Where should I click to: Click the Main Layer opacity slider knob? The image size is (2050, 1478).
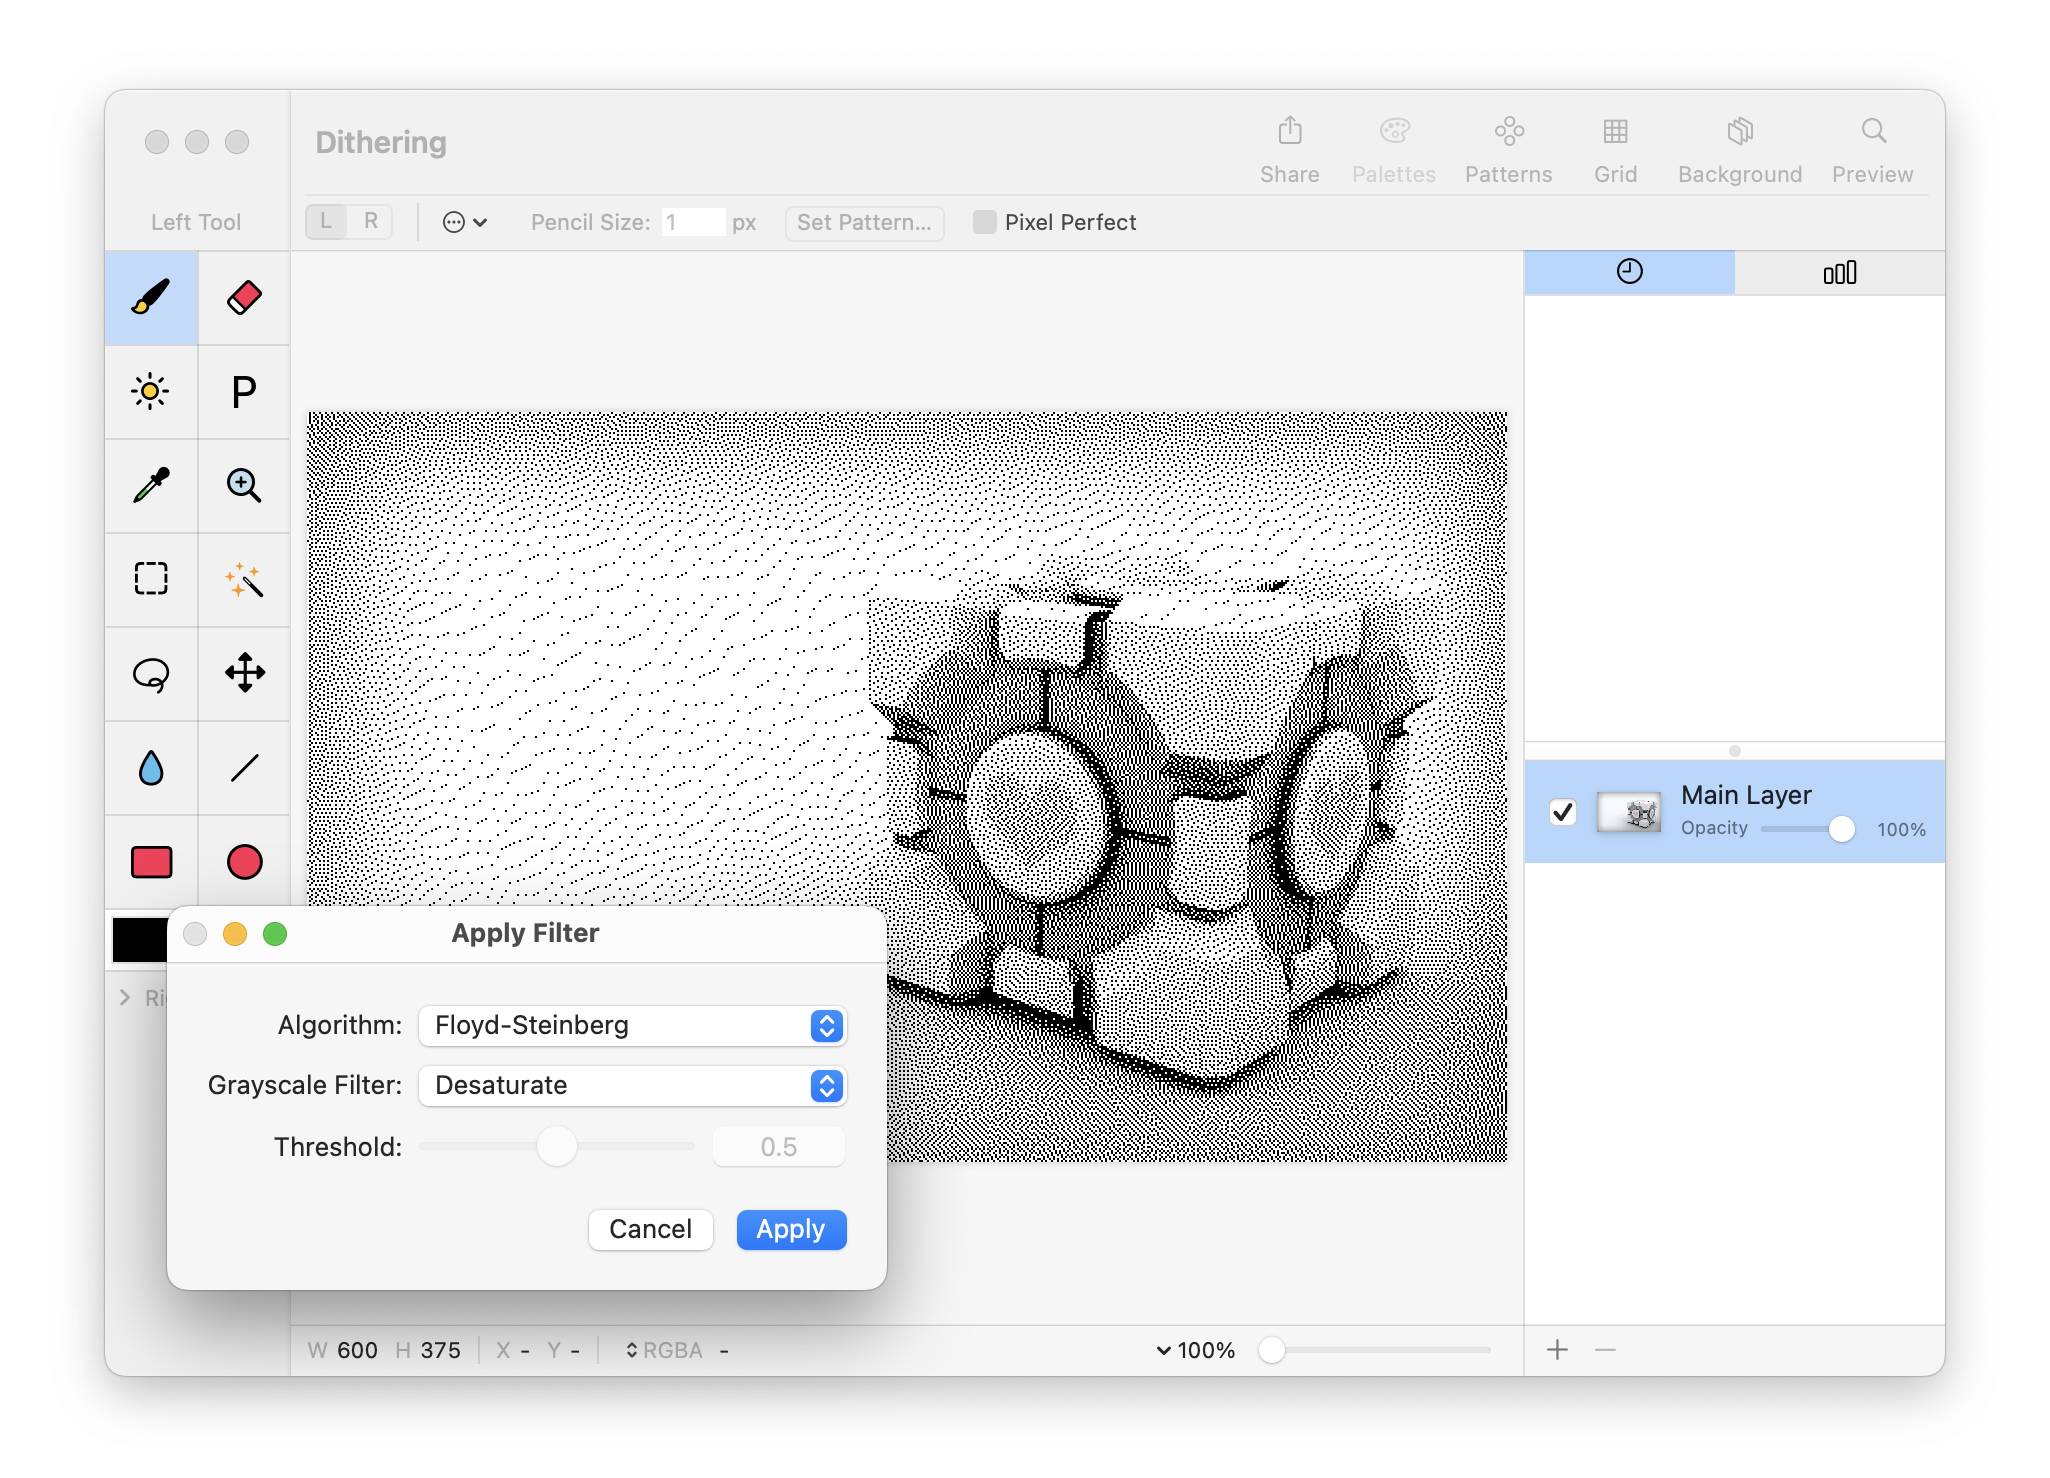tap(1841, 829)
